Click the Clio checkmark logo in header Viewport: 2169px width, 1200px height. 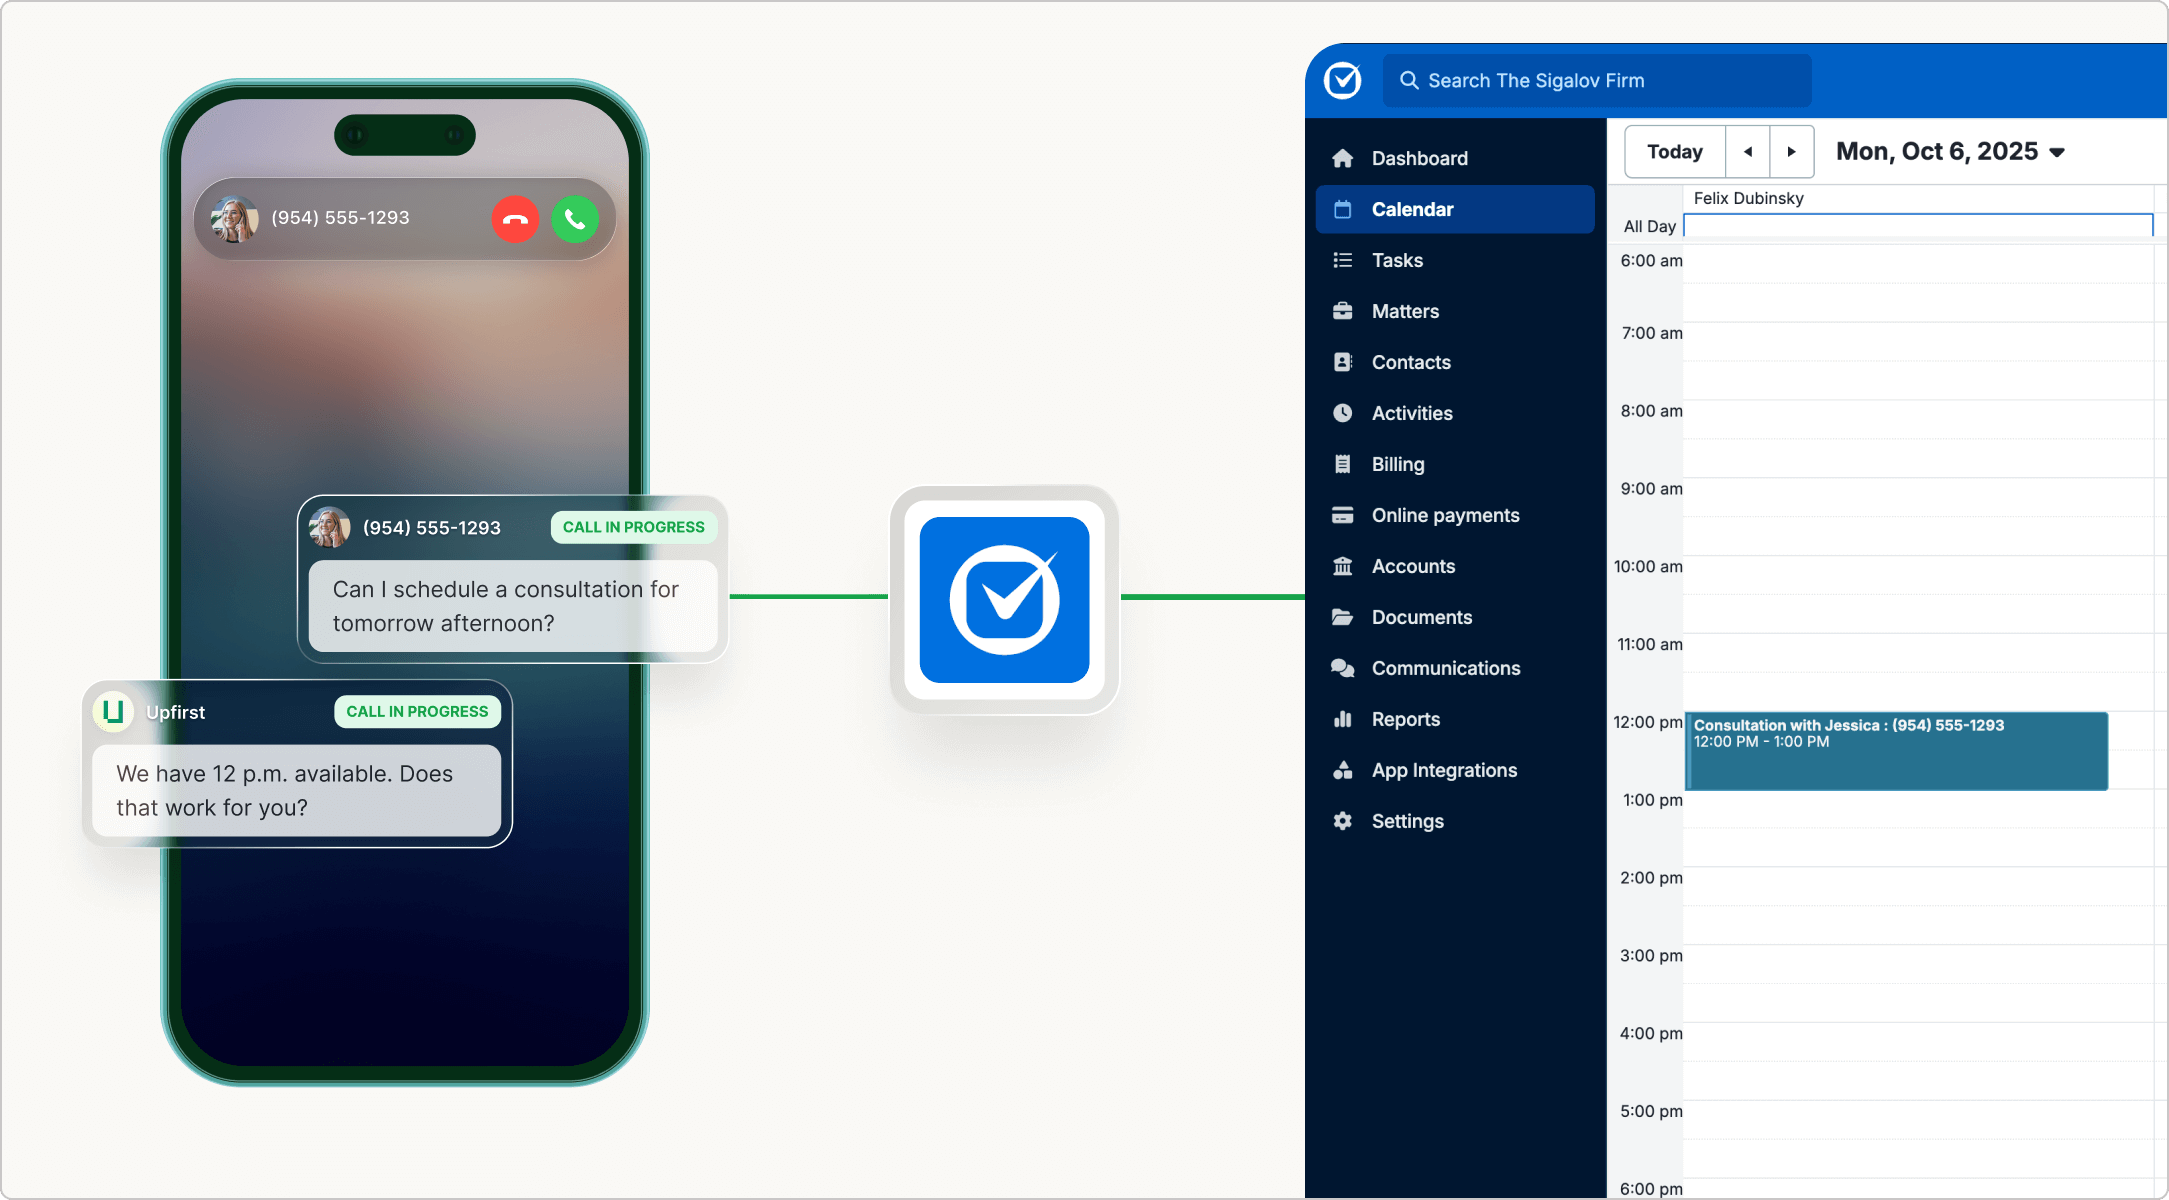coord(1343,80)
